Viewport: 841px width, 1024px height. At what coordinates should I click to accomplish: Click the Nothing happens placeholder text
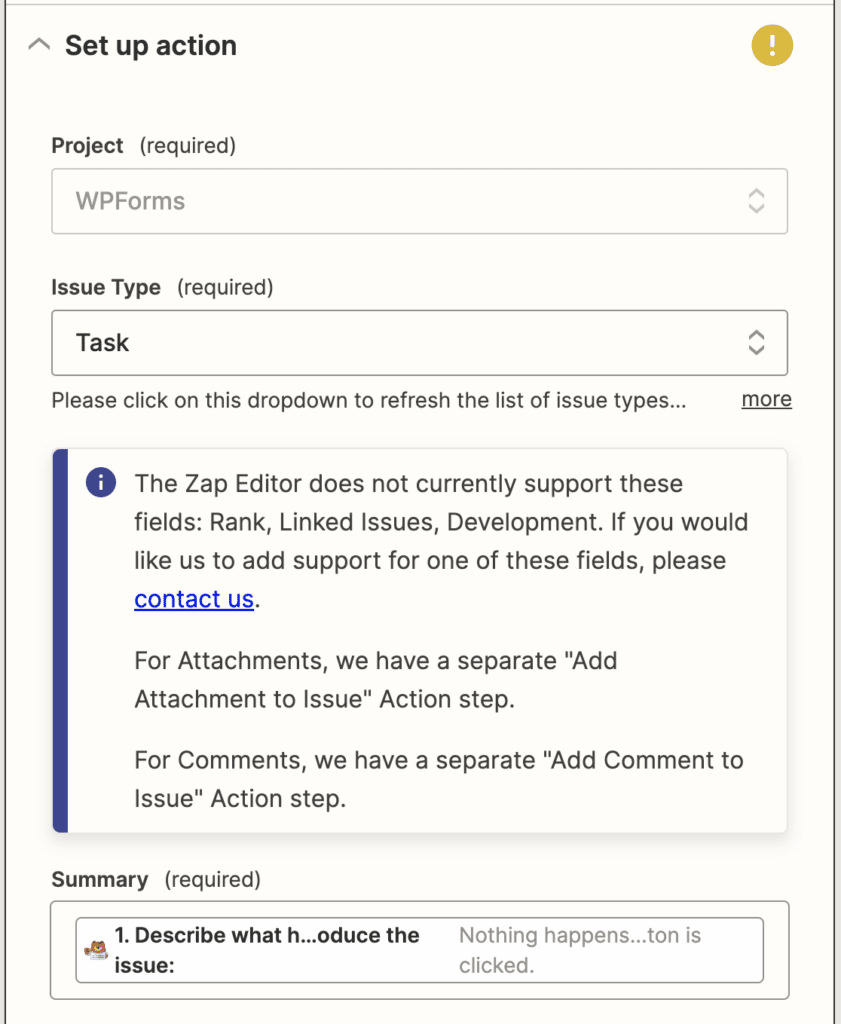[x=565, y=948]
